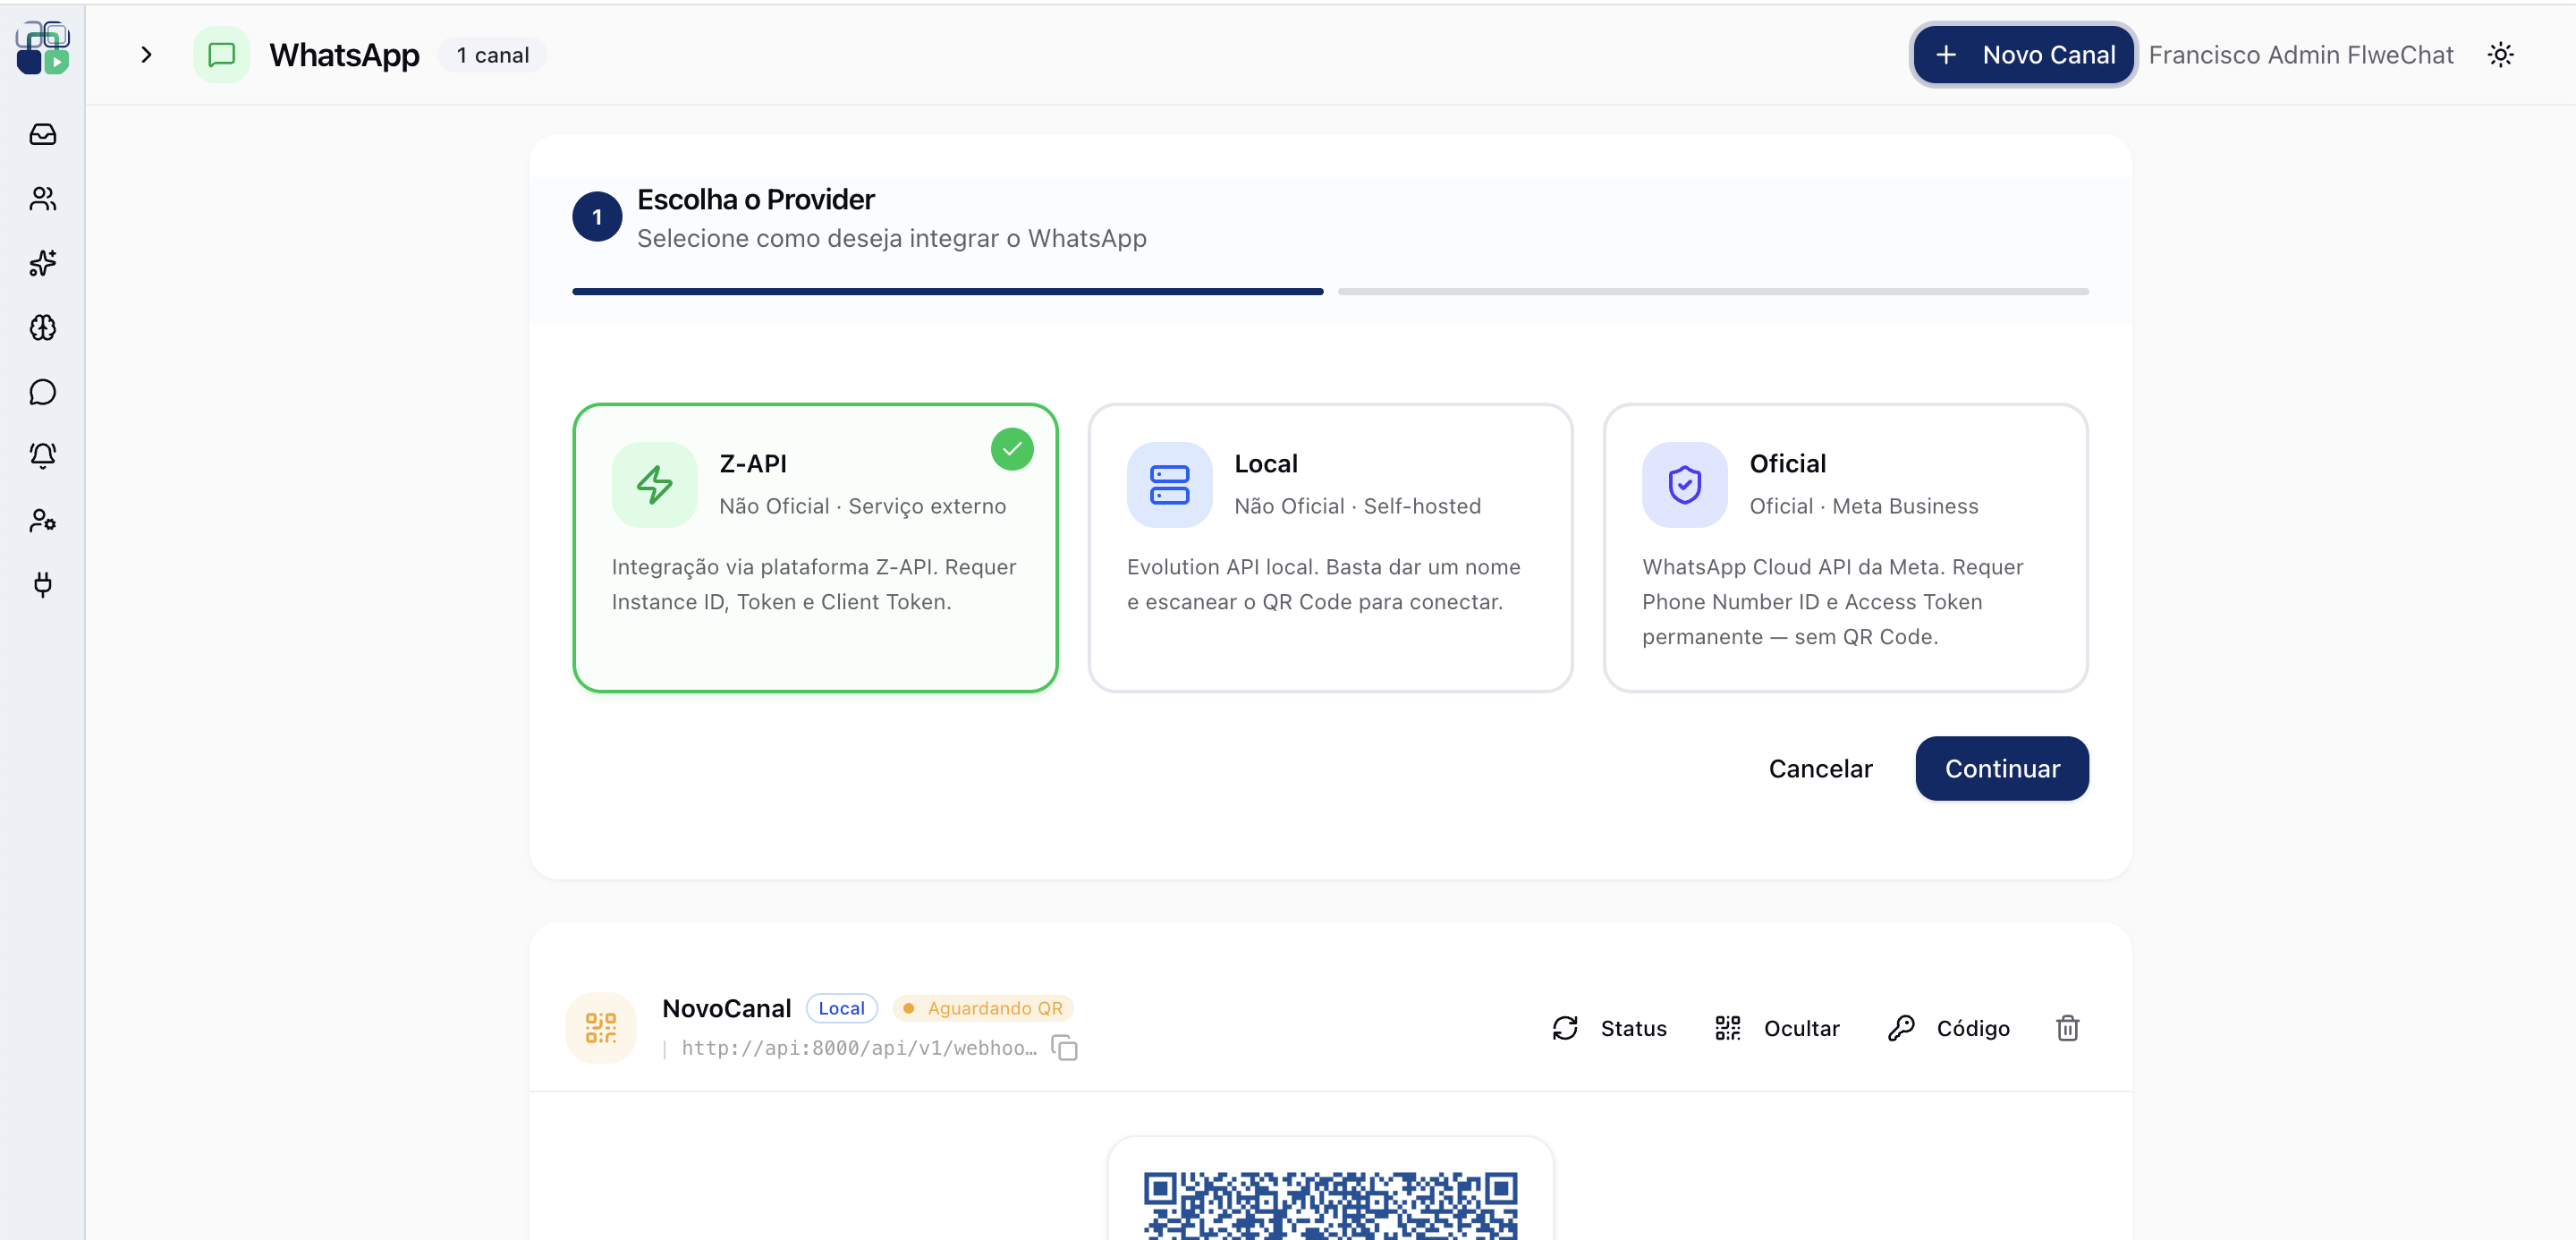This screenshot has height=1240, width=2576.
Task: Refresh NovoCanal with the Status button
Action: pyautogui.click(x=1609, y=1028)
